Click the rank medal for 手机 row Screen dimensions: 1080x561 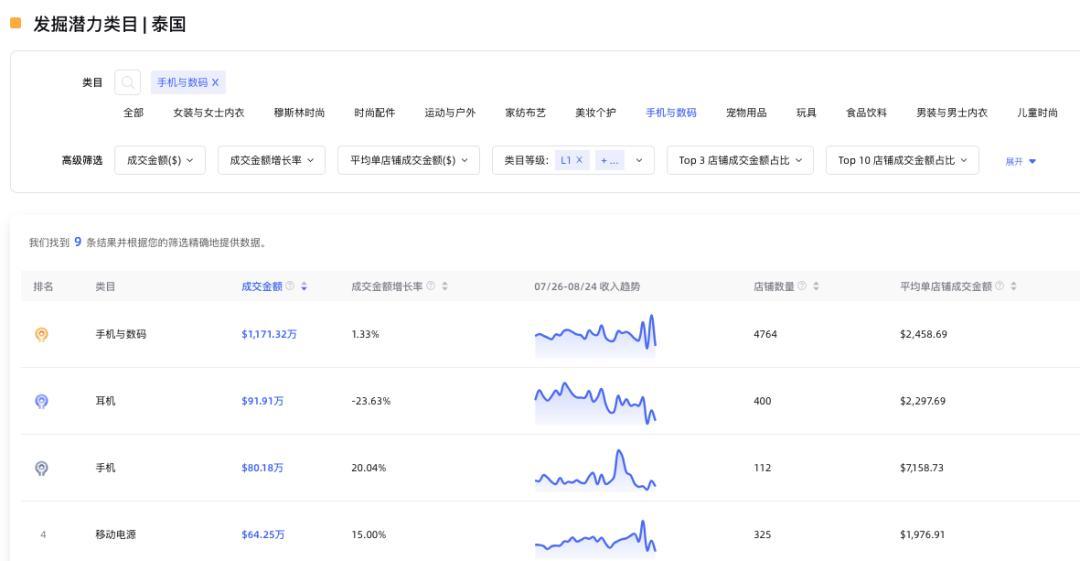coord(41,469)
